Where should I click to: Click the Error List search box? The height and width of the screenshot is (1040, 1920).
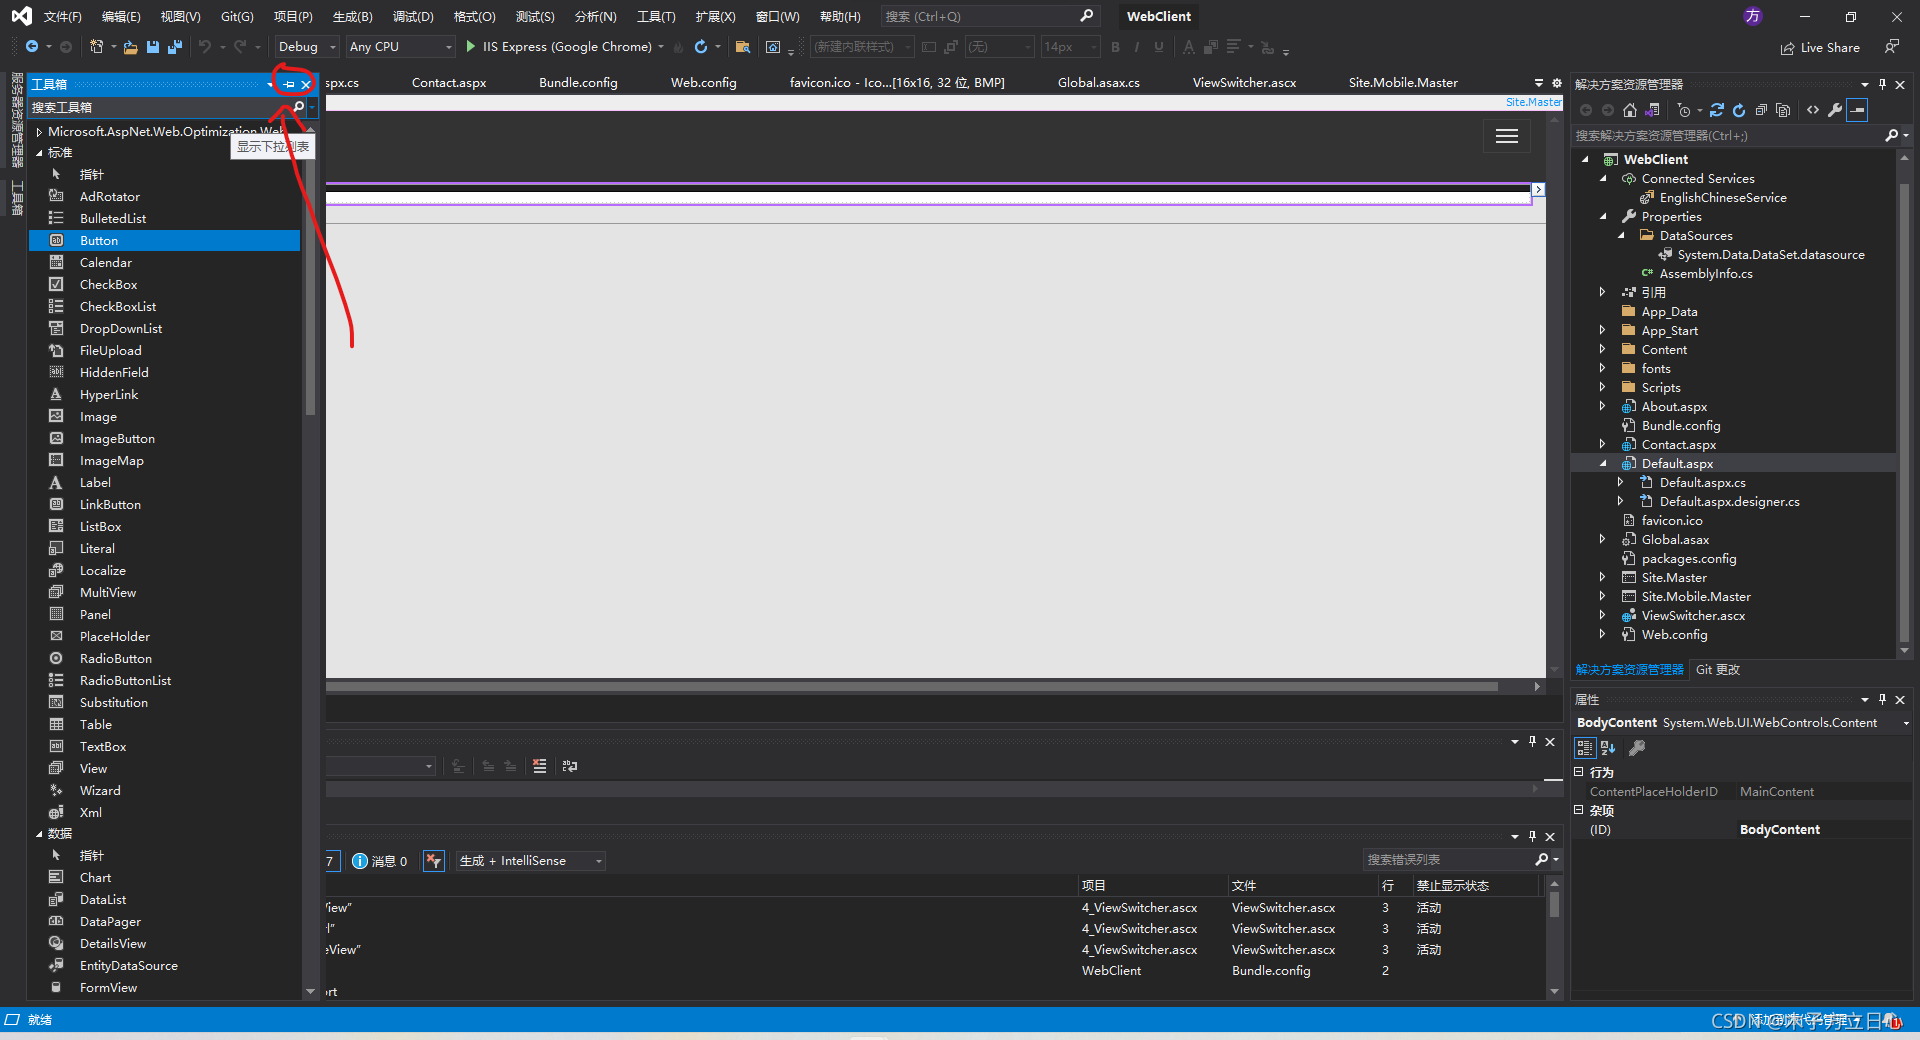[x=1448, y=860]
